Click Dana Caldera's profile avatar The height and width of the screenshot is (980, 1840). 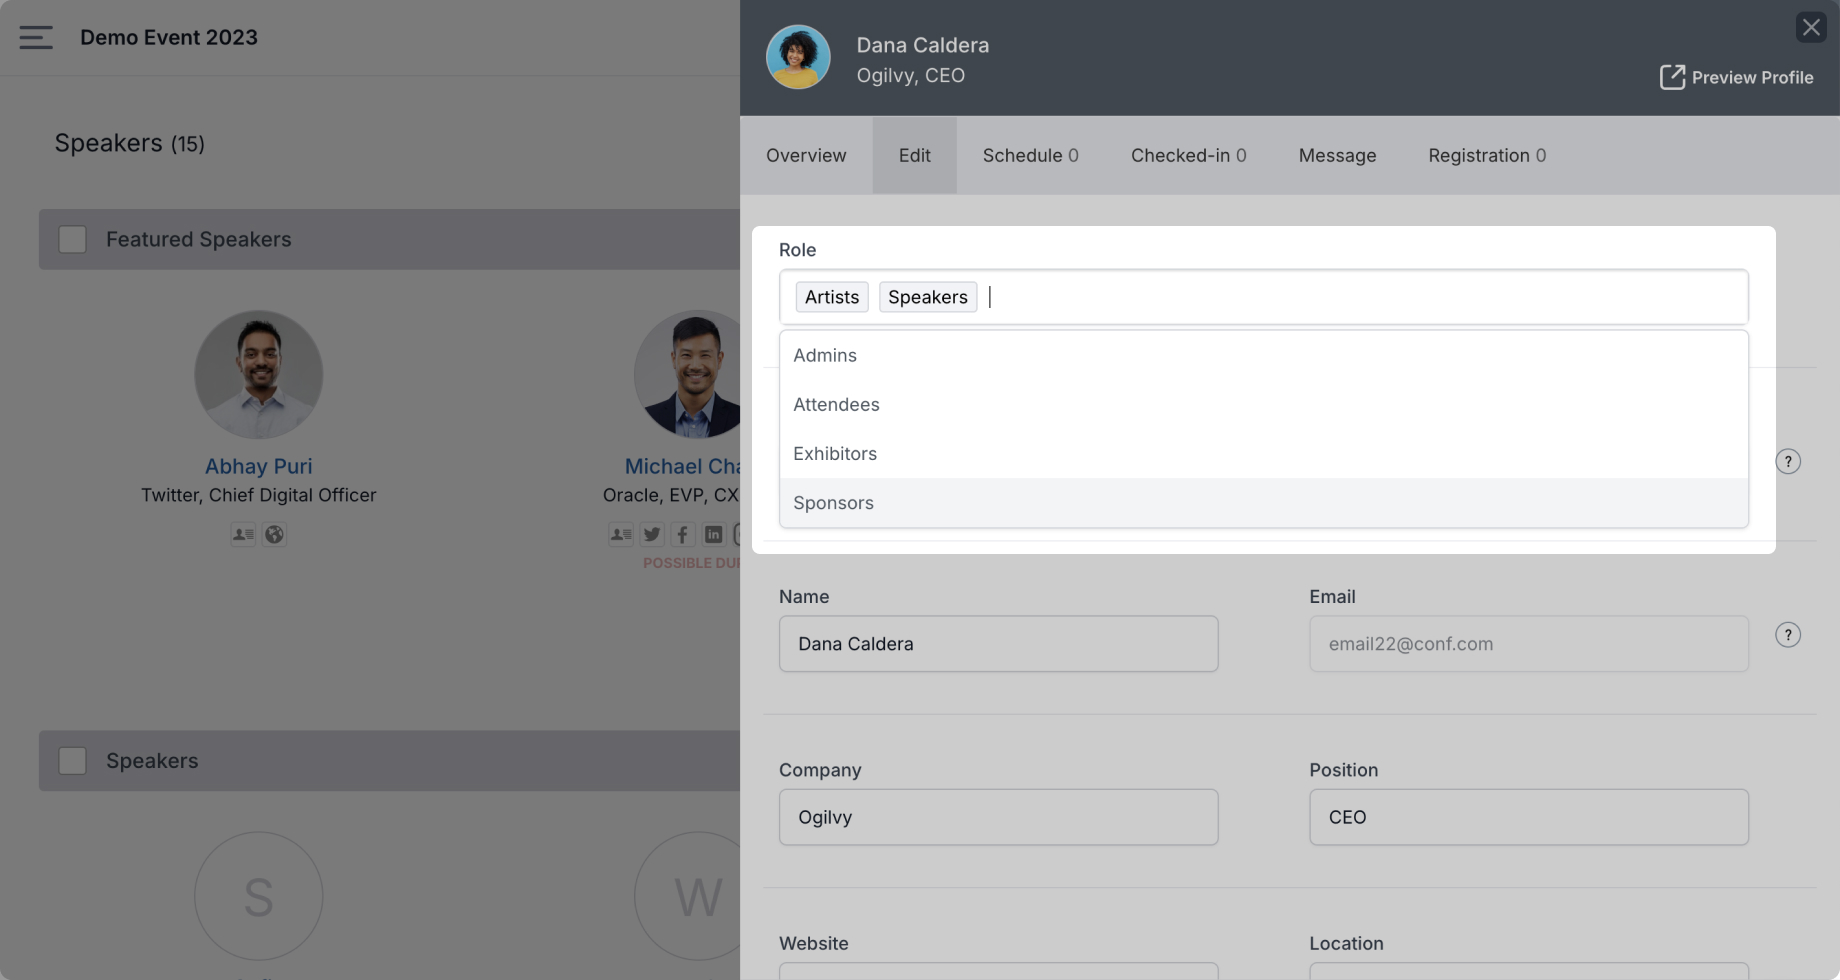[x=798, y=57]
